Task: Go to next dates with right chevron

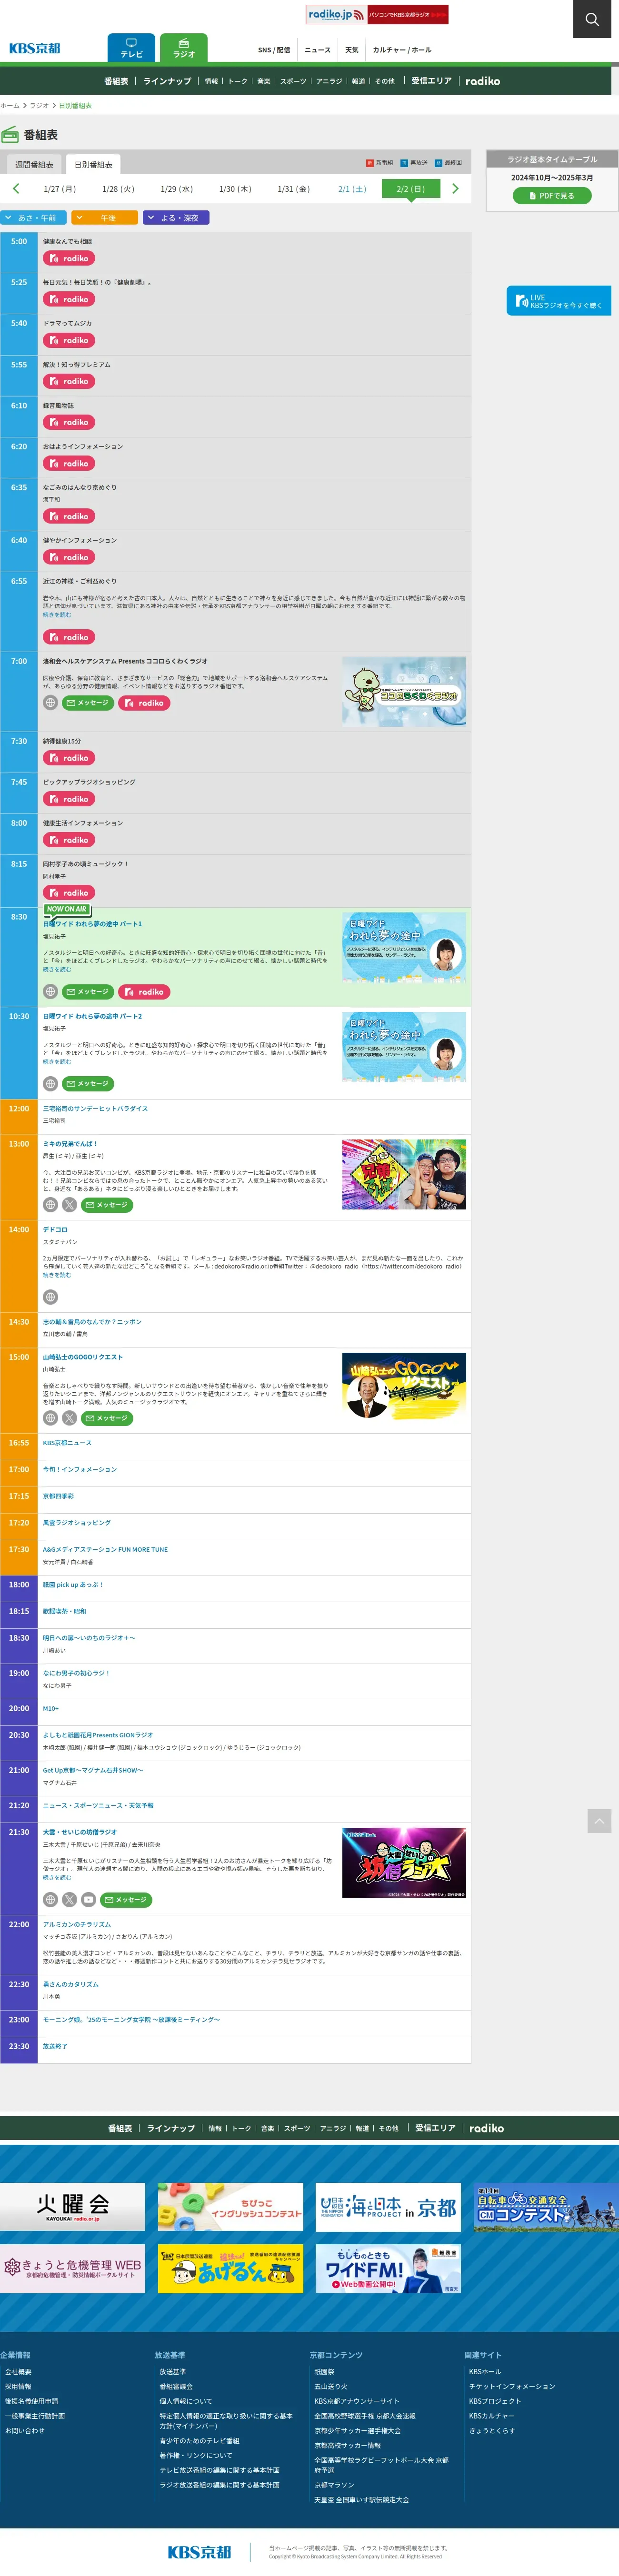Action: click(x=455, y=188)
